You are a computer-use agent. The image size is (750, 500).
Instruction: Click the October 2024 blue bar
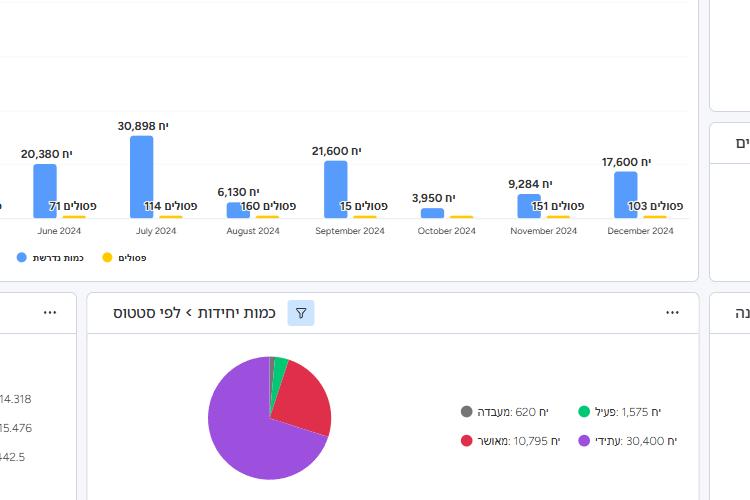click(x=432, y=213)
